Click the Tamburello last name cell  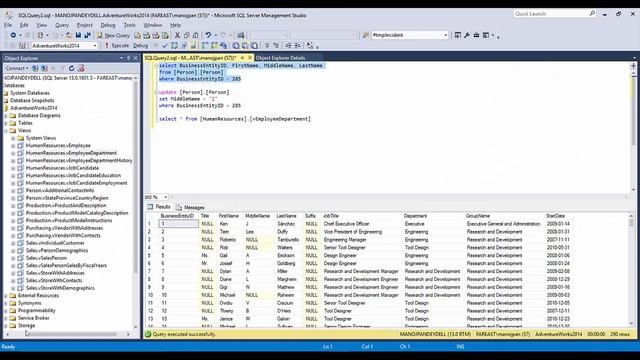click(288, 240)
